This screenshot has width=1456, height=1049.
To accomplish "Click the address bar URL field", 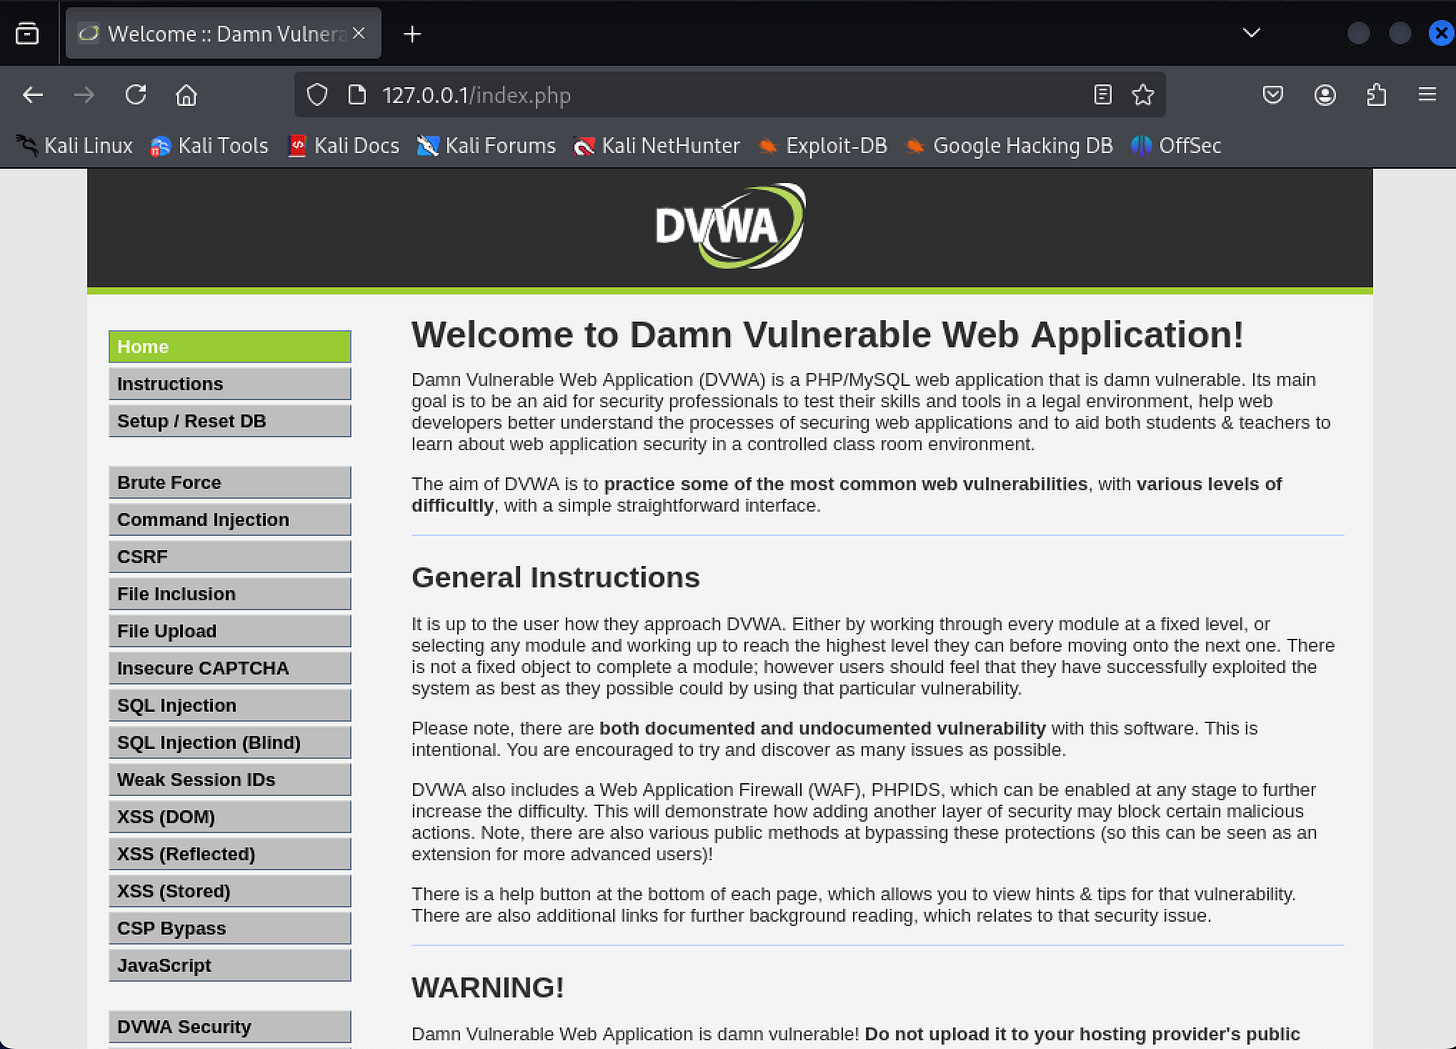I will pyautogui.click(x=730, y=95).
